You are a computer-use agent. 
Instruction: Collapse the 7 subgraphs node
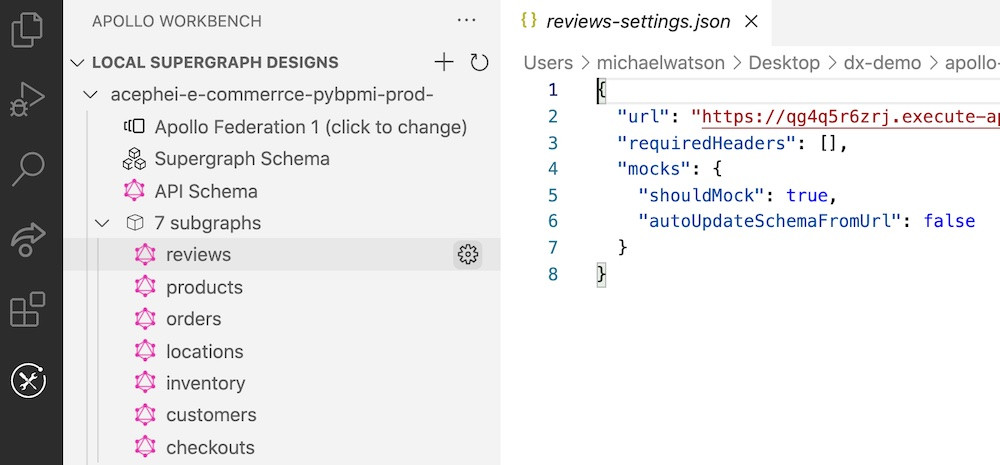[102, 223]
